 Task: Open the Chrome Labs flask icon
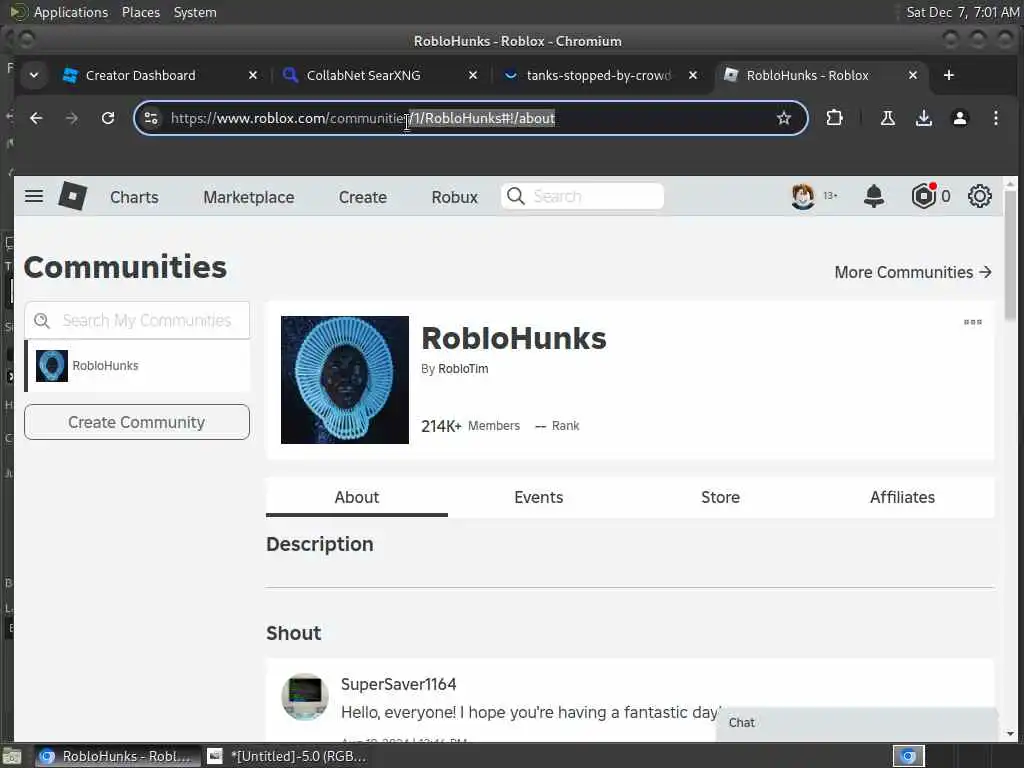(888, 118)
